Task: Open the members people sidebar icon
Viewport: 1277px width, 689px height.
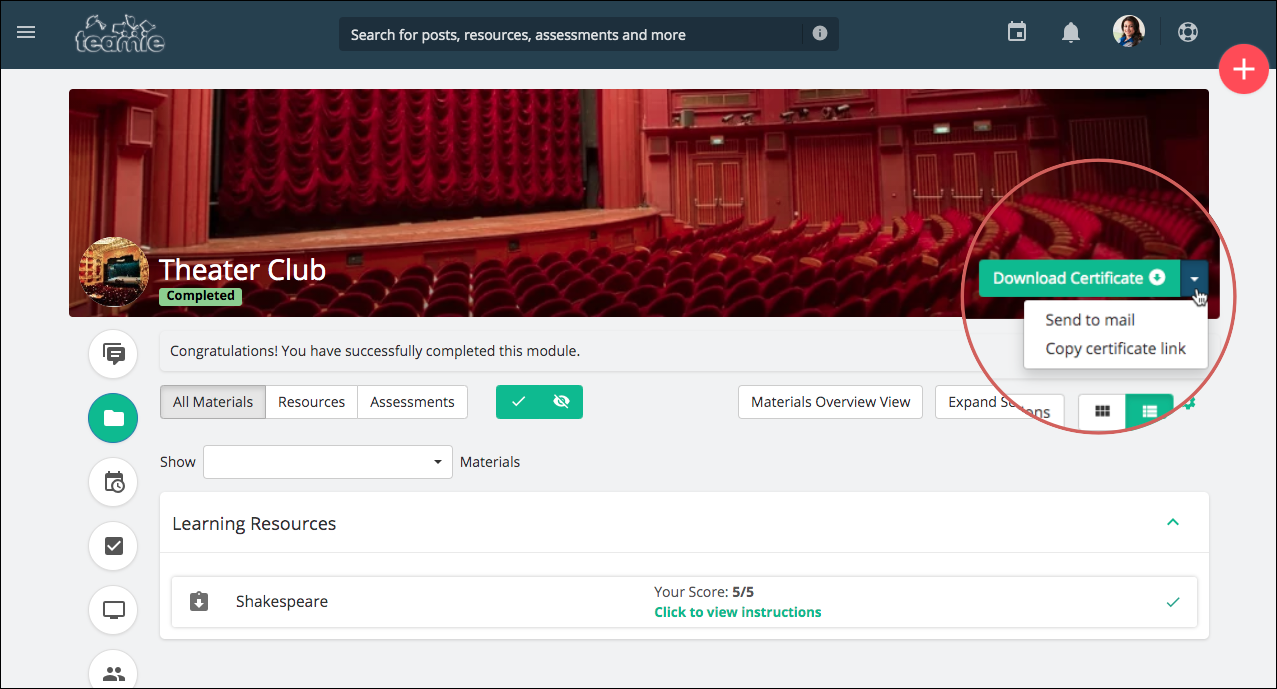Action: (x=114, y=671)
